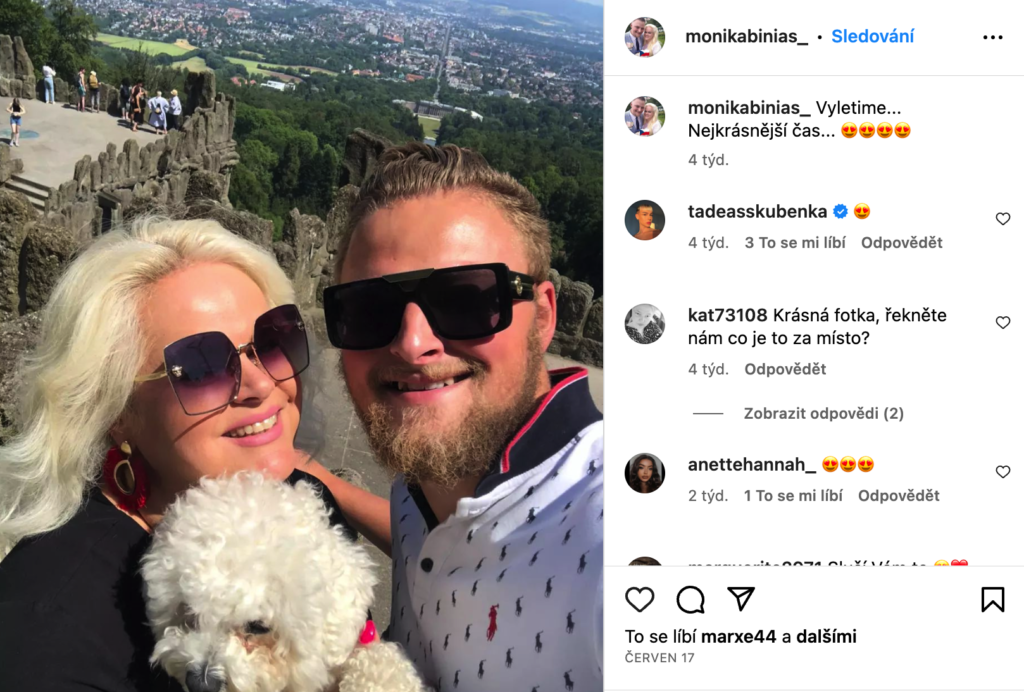Click the Sledování following button
This screenshot has width=1024, height=692.
(x=872, y=37)
